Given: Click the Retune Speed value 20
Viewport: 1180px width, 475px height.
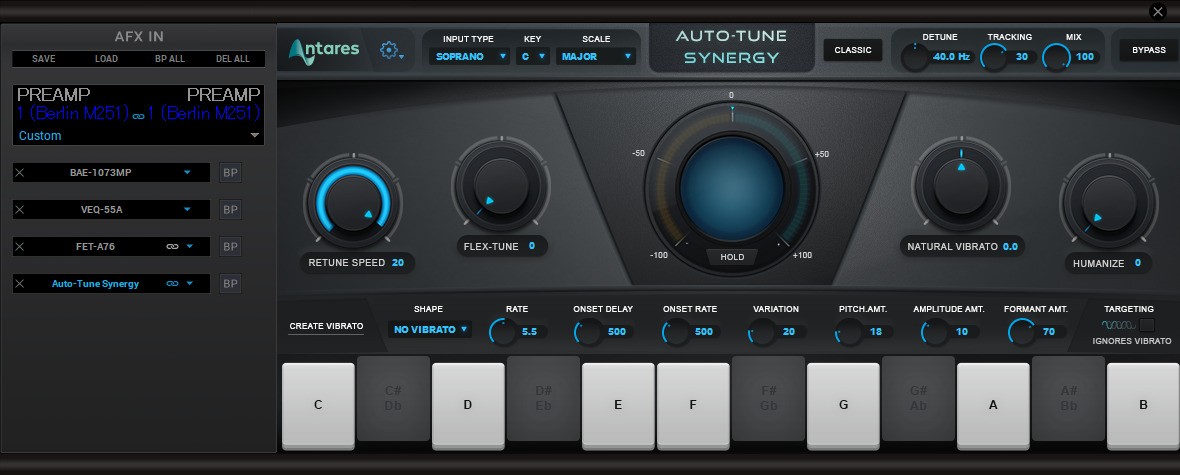Looking at the screenshot, I should [x=398, y=263].
